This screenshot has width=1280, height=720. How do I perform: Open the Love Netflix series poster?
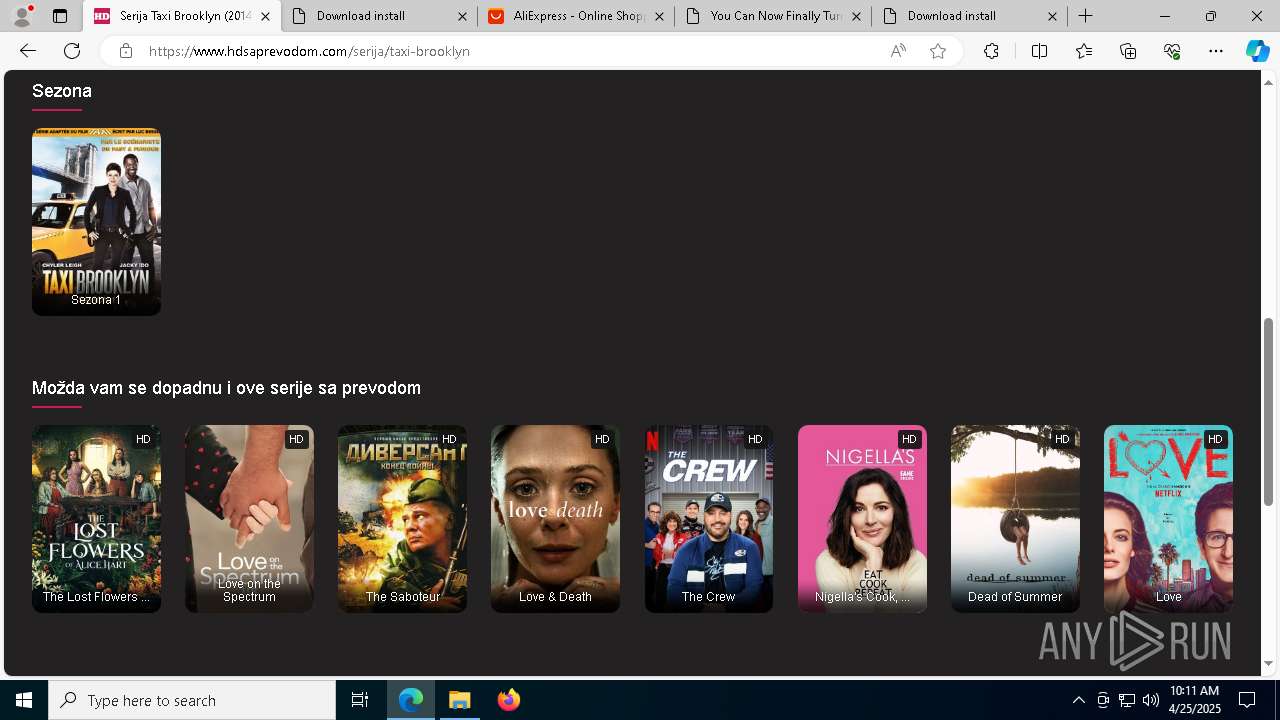tap(1168, 519)
